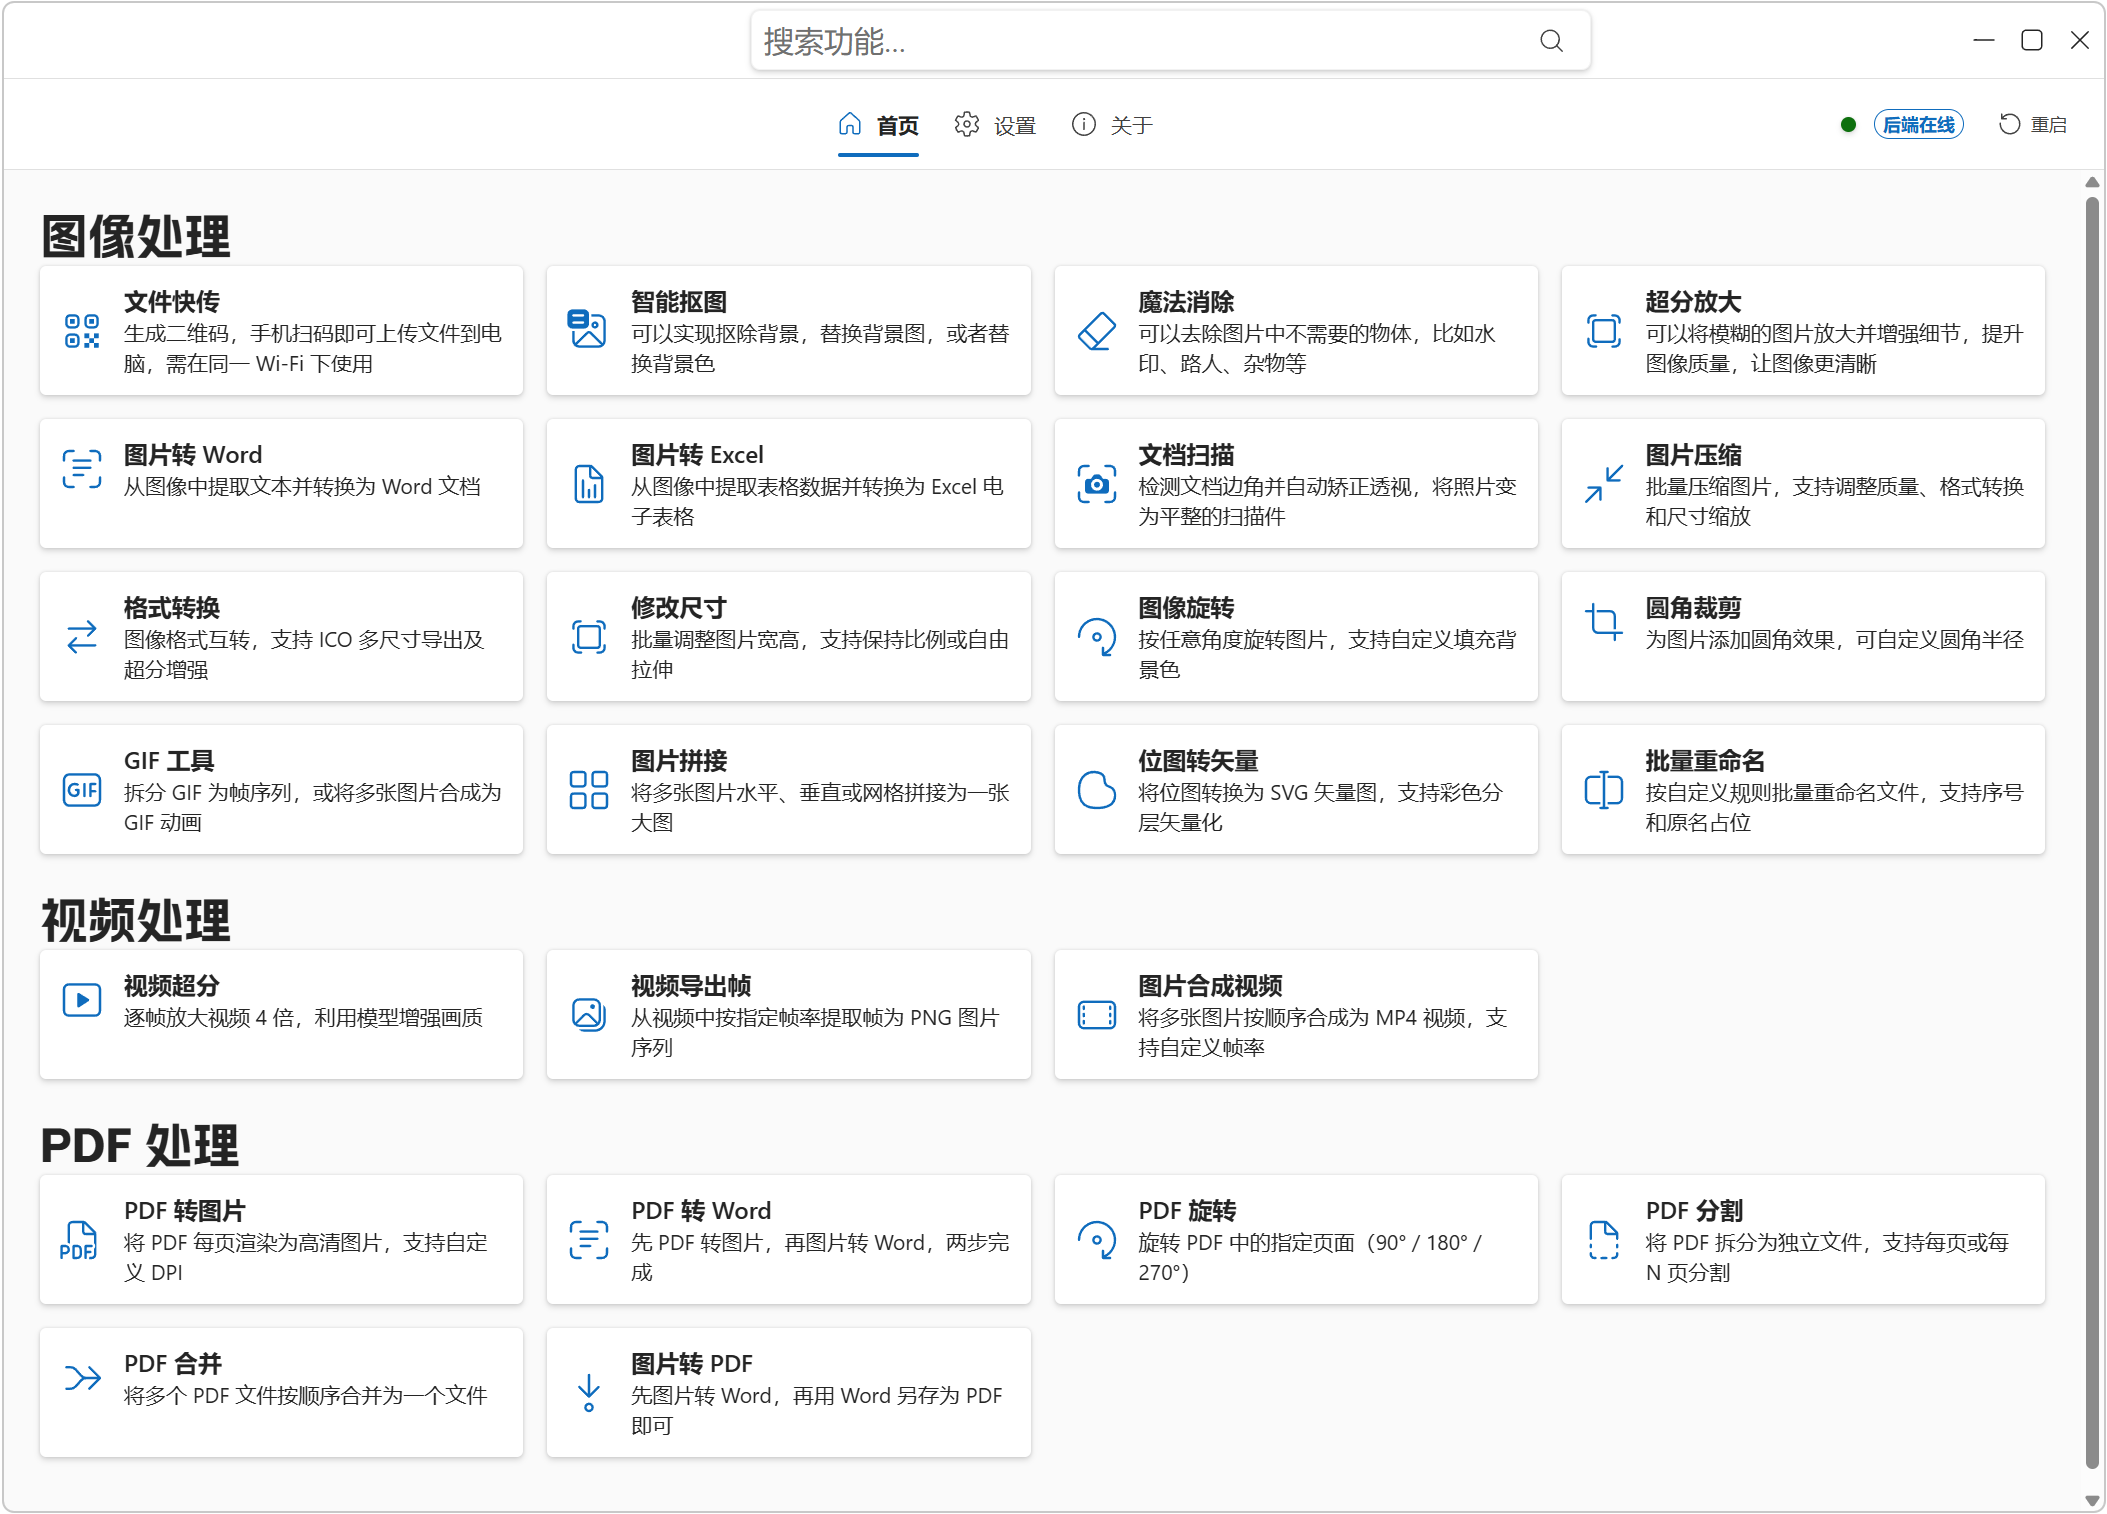Maximize the application window

click(x=2031, y=40)
